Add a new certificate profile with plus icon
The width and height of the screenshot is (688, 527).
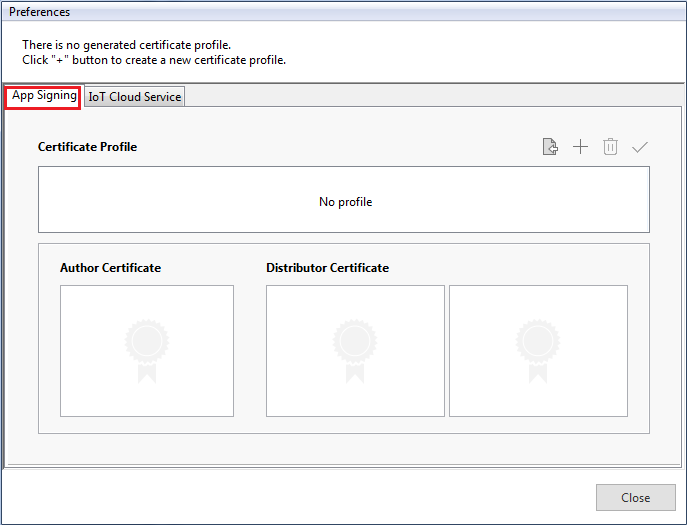(x=580, y=147)
